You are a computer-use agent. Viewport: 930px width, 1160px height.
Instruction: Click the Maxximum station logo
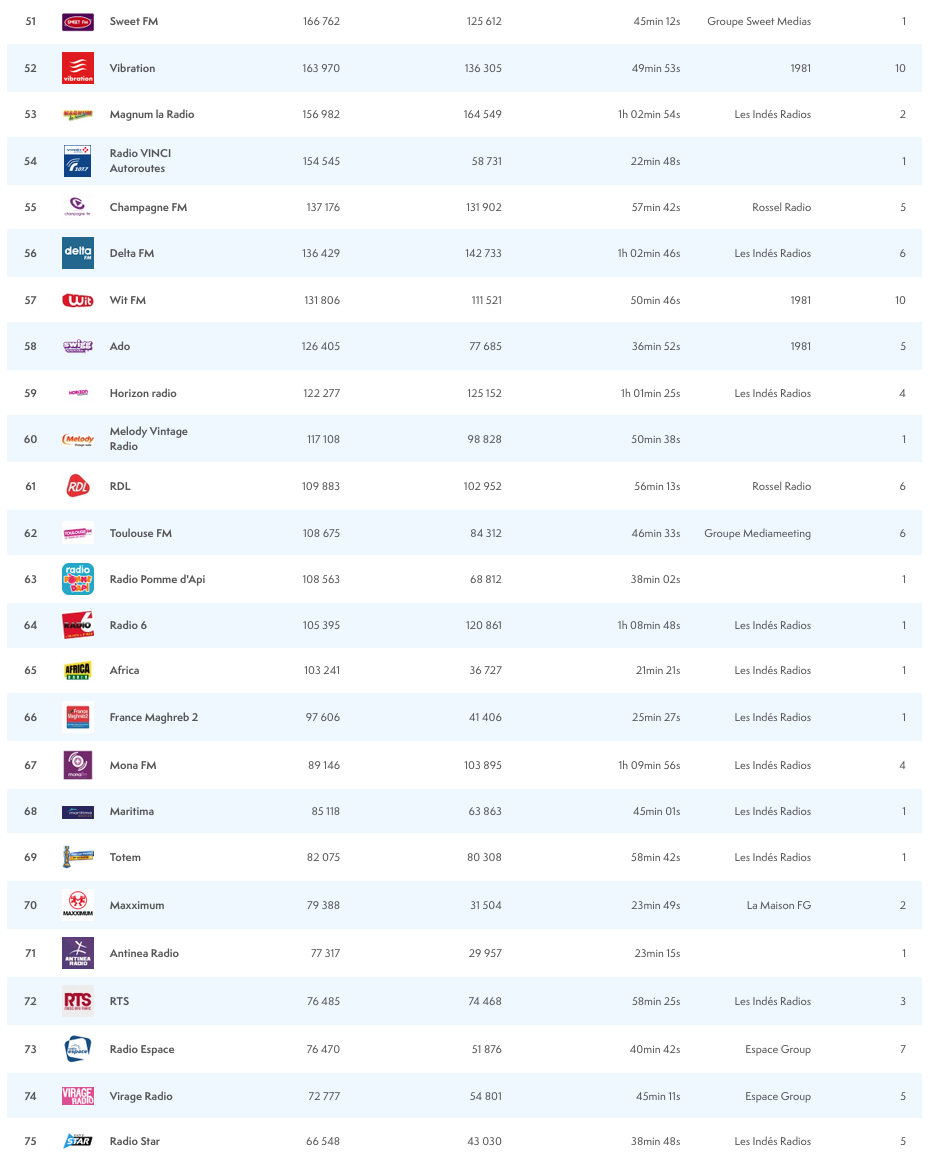point(78,905)
